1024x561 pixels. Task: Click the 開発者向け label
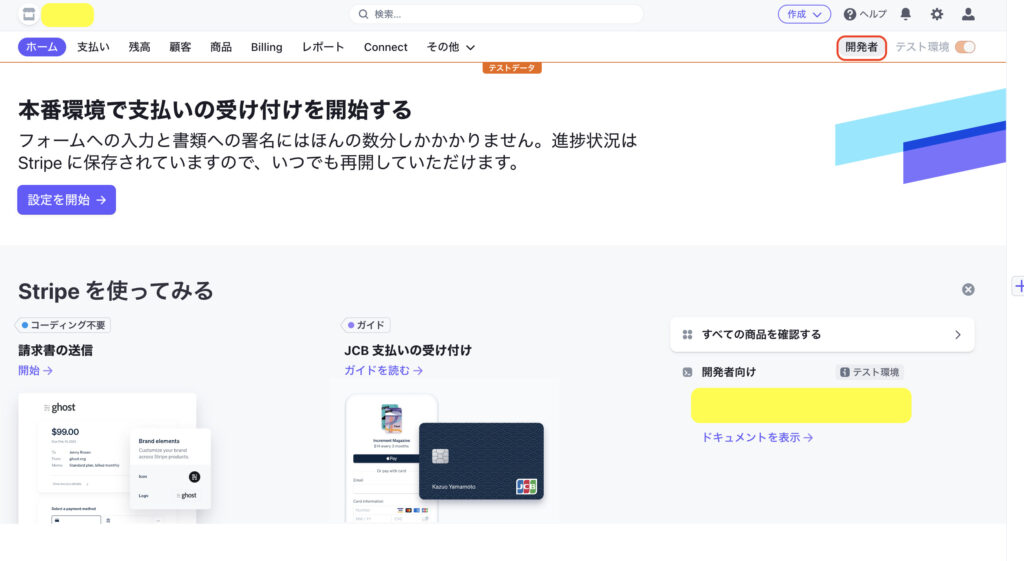coord(729,372)
